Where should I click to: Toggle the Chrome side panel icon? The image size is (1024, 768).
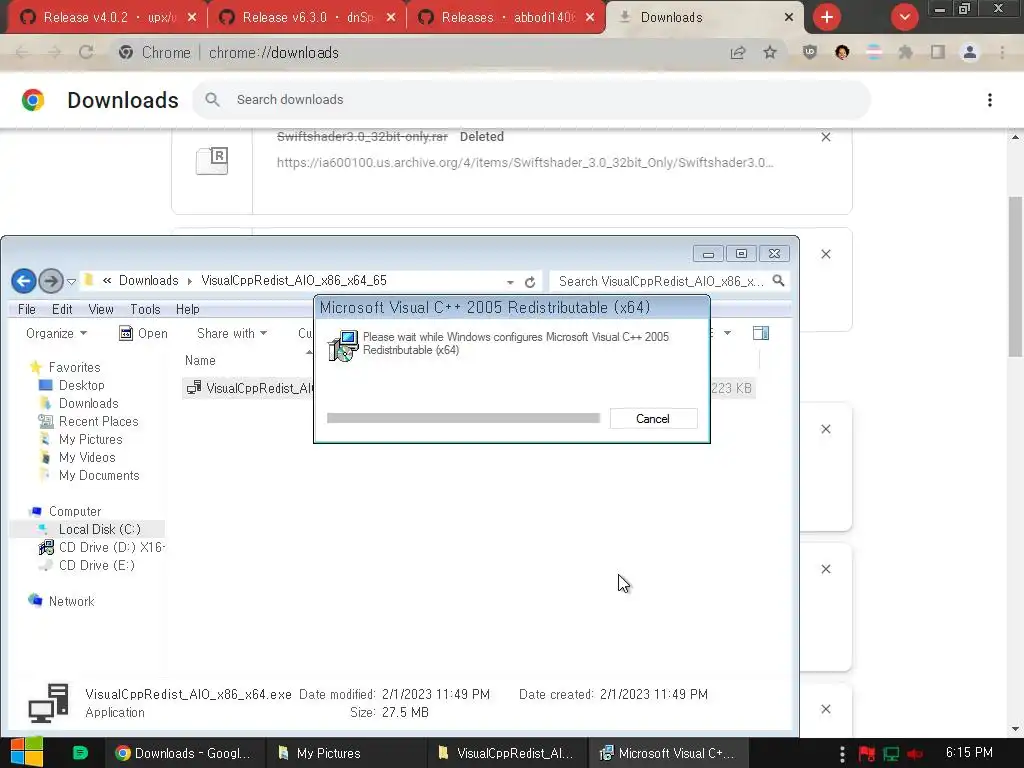[938, 52]
